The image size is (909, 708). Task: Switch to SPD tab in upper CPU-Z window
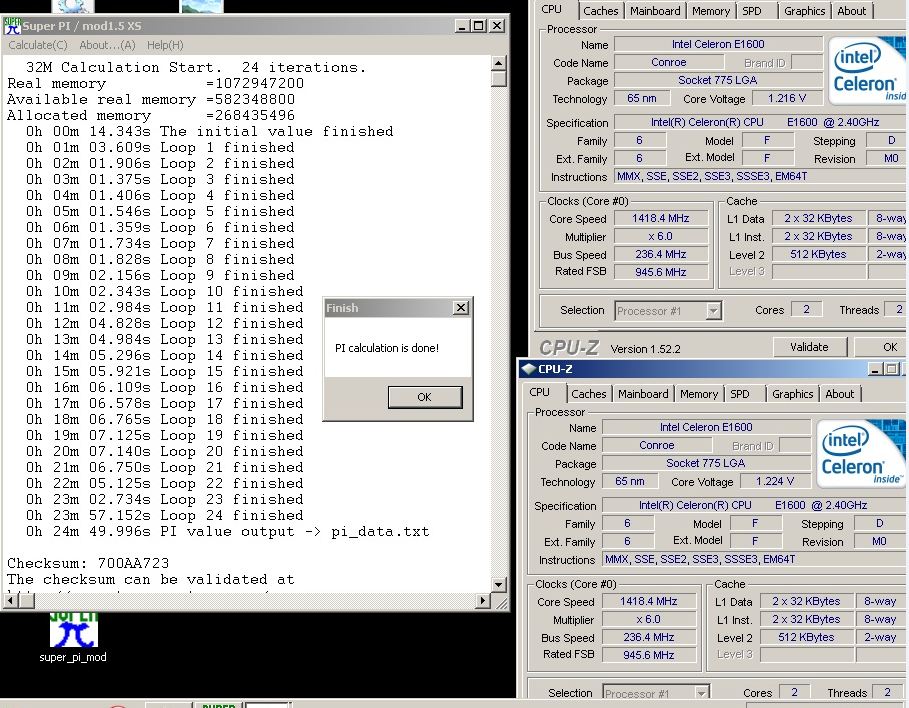[752, 11]
